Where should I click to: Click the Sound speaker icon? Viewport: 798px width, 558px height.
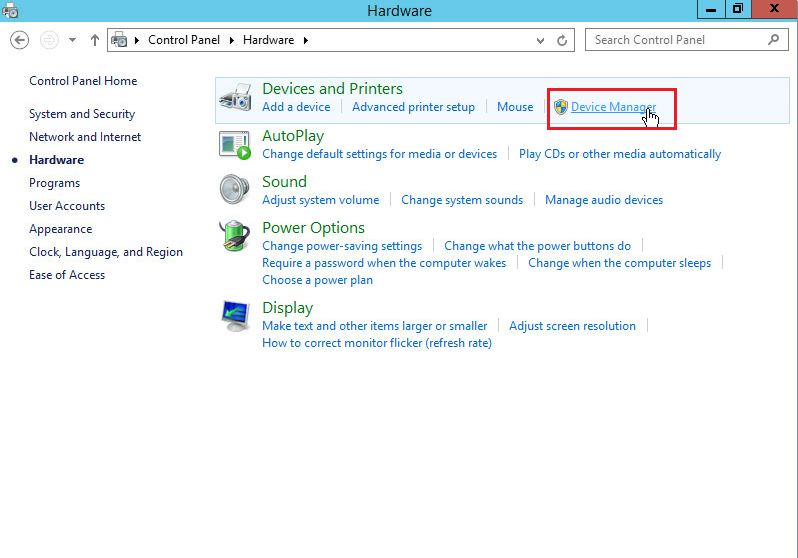point(235,189)
